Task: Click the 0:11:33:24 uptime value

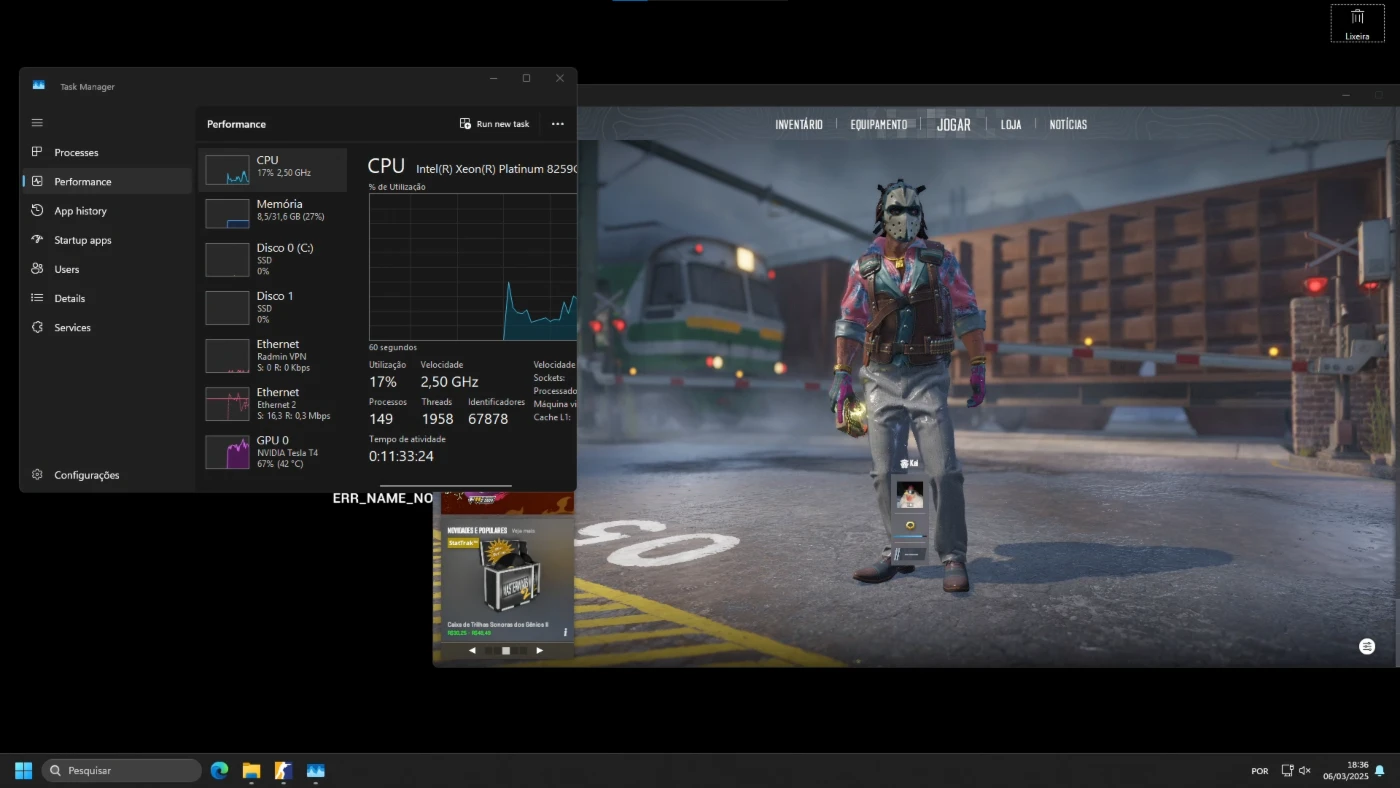Action: (401, 456)
